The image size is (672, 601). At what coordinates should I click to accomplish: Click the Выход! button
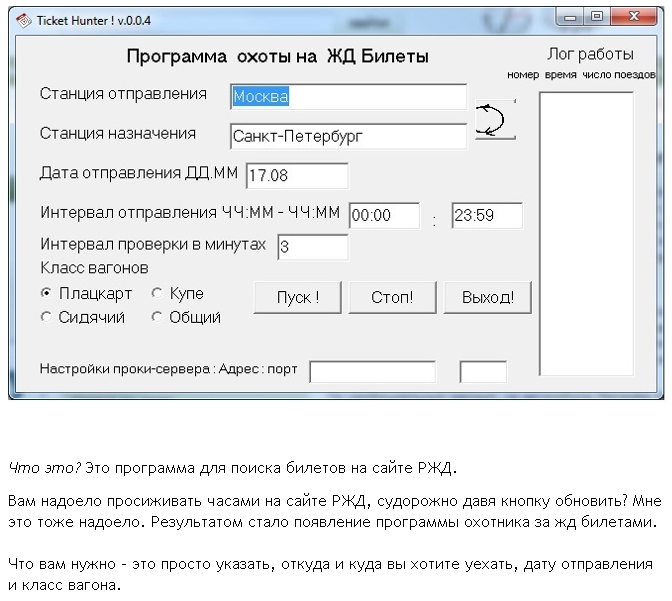click(488, 297)
